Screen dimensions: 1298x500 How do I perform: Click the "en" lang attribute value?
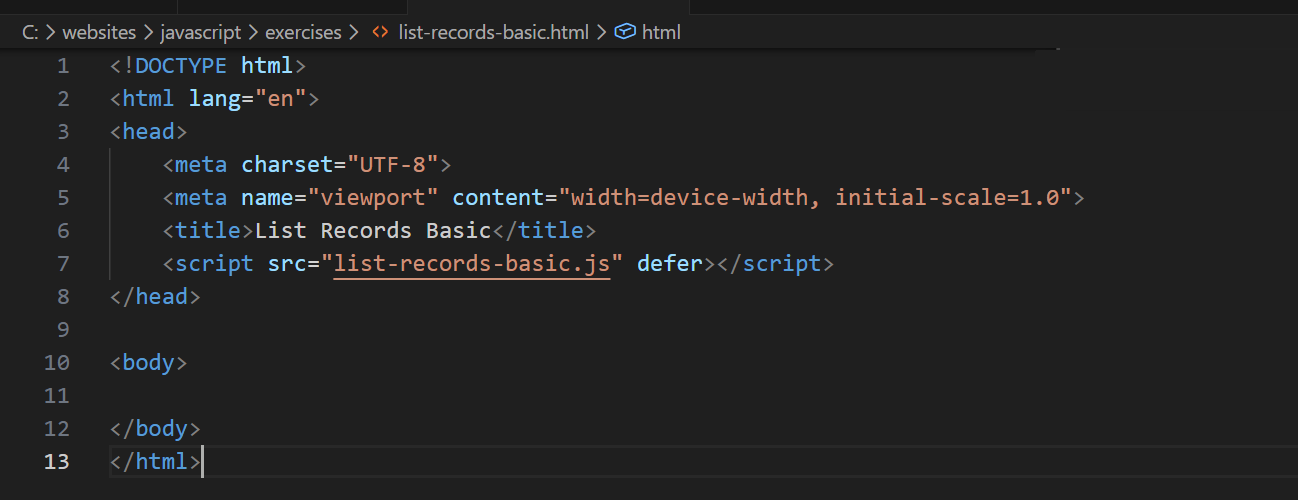[x=281, y=99]
